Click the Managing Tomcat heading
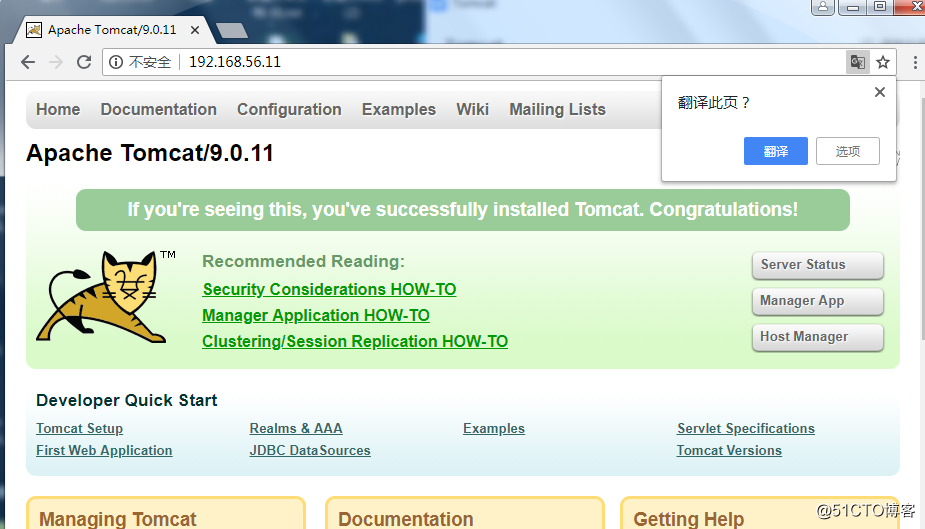 pos(117,519)
